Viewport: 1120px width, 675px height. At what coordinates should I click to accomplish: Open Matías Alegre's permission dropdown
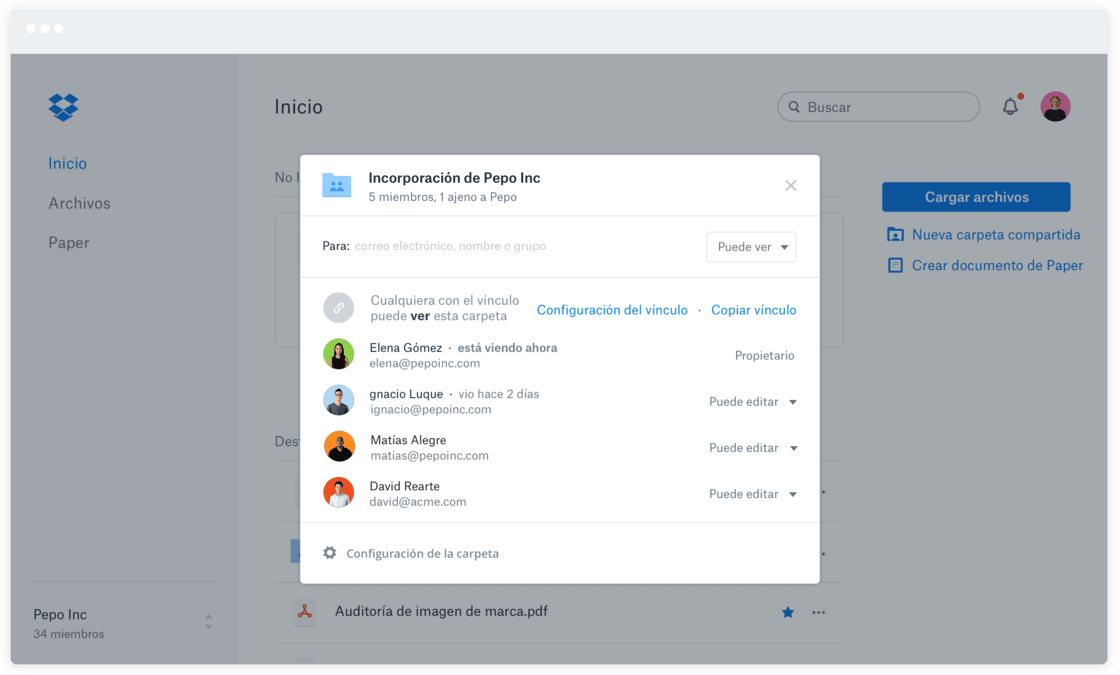click(x=753, y=448)
